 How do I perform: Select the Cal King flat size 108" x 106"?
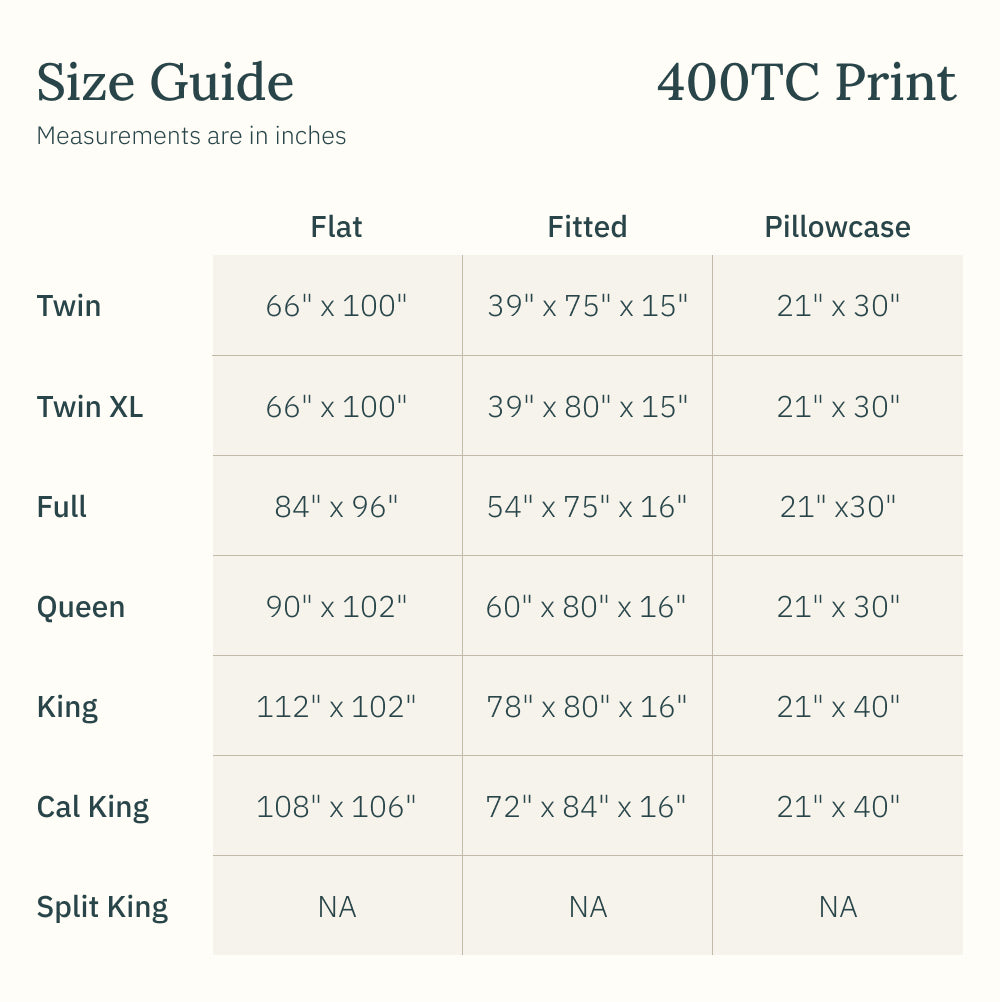point(336,807)
